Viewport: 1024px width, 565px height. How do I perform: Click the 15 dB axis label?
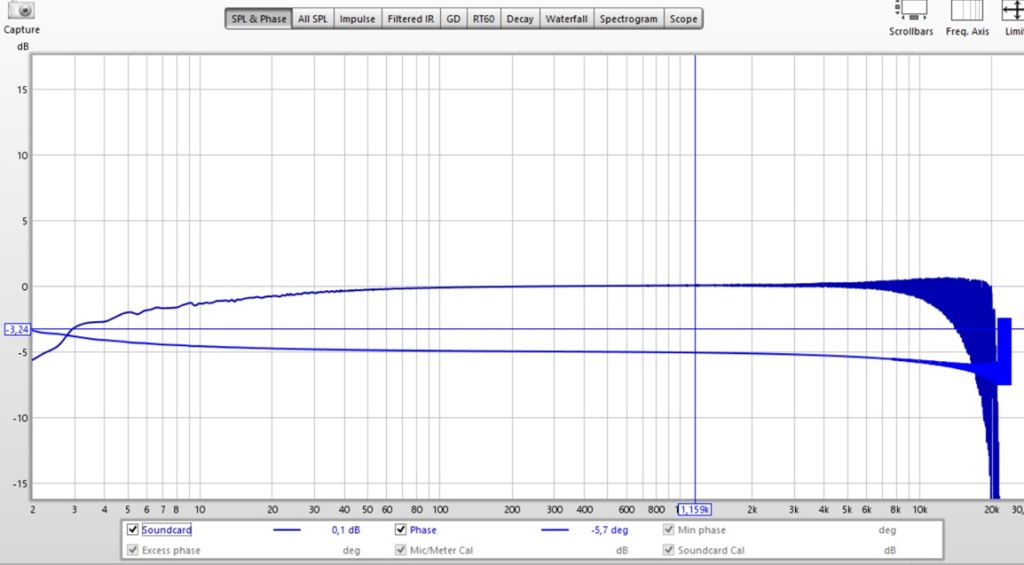coord(23,89)
